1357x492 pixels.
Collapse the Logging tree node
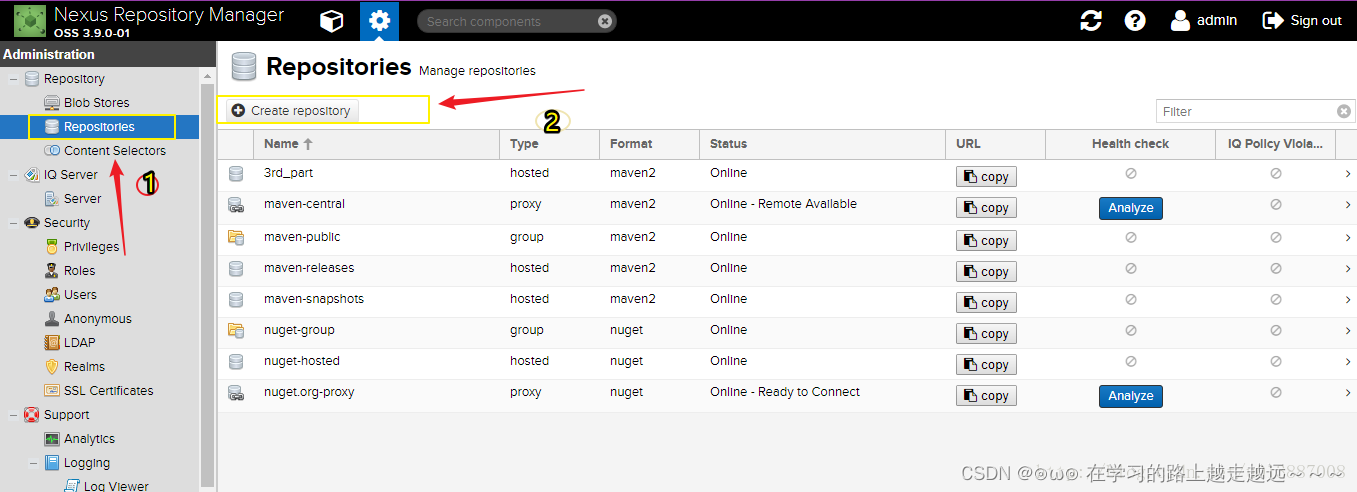tap(33, 463)
